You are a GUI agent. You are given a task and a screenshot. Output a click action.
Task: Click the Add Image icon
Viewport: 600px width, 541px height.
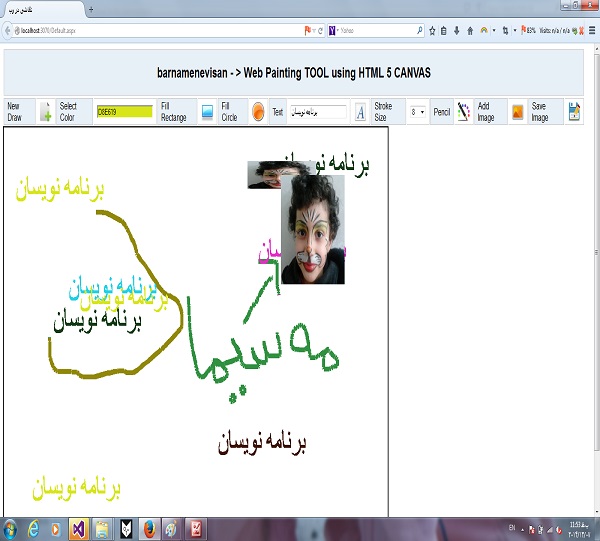pos(517,113)
